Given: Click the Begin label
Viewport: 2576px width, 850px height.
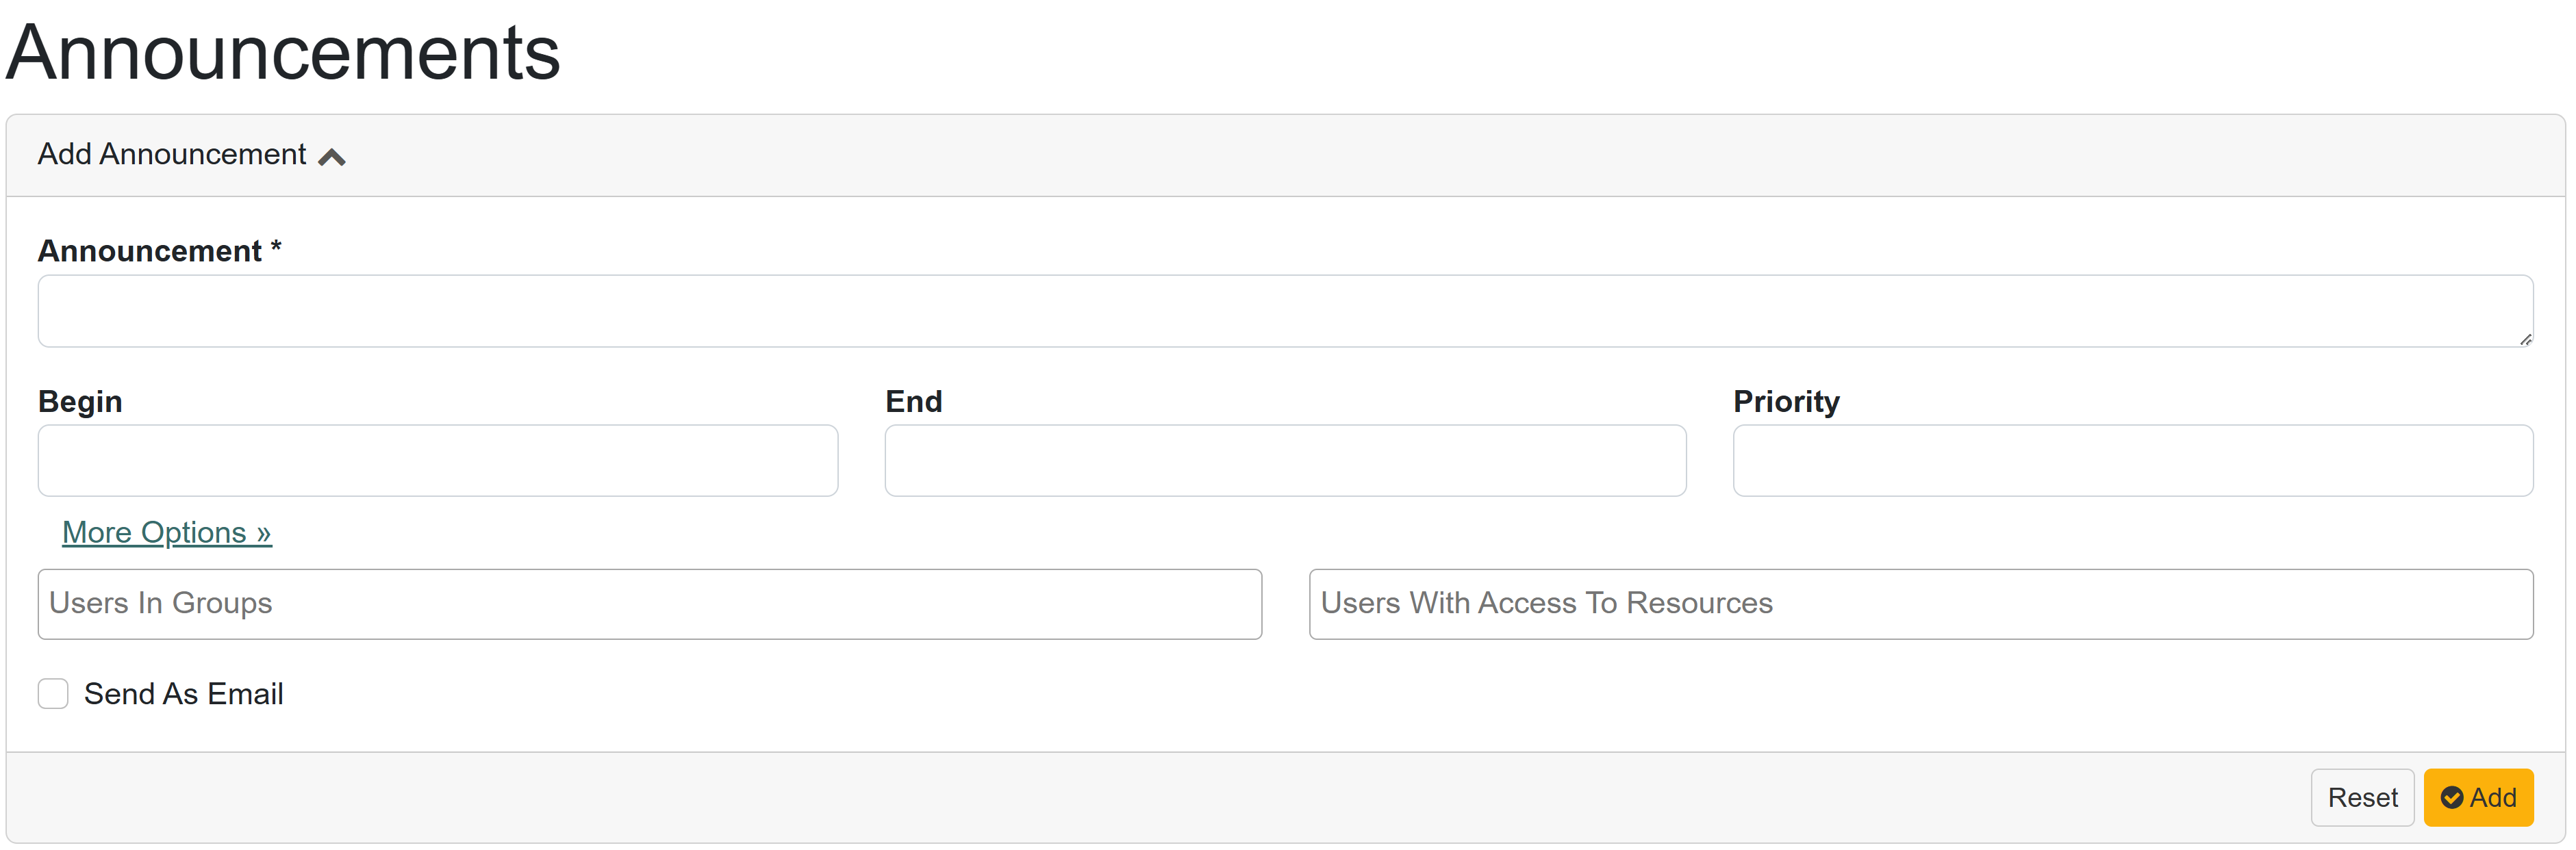Looking at the screenshot, I should 80,401.
